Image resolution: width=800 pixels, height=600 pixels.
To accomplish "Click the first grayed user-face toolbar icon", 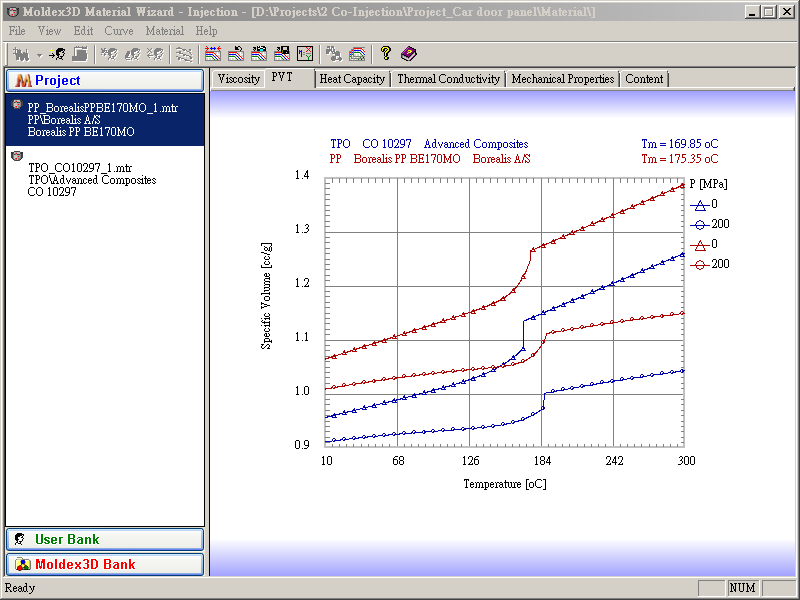I will (109, 54).
